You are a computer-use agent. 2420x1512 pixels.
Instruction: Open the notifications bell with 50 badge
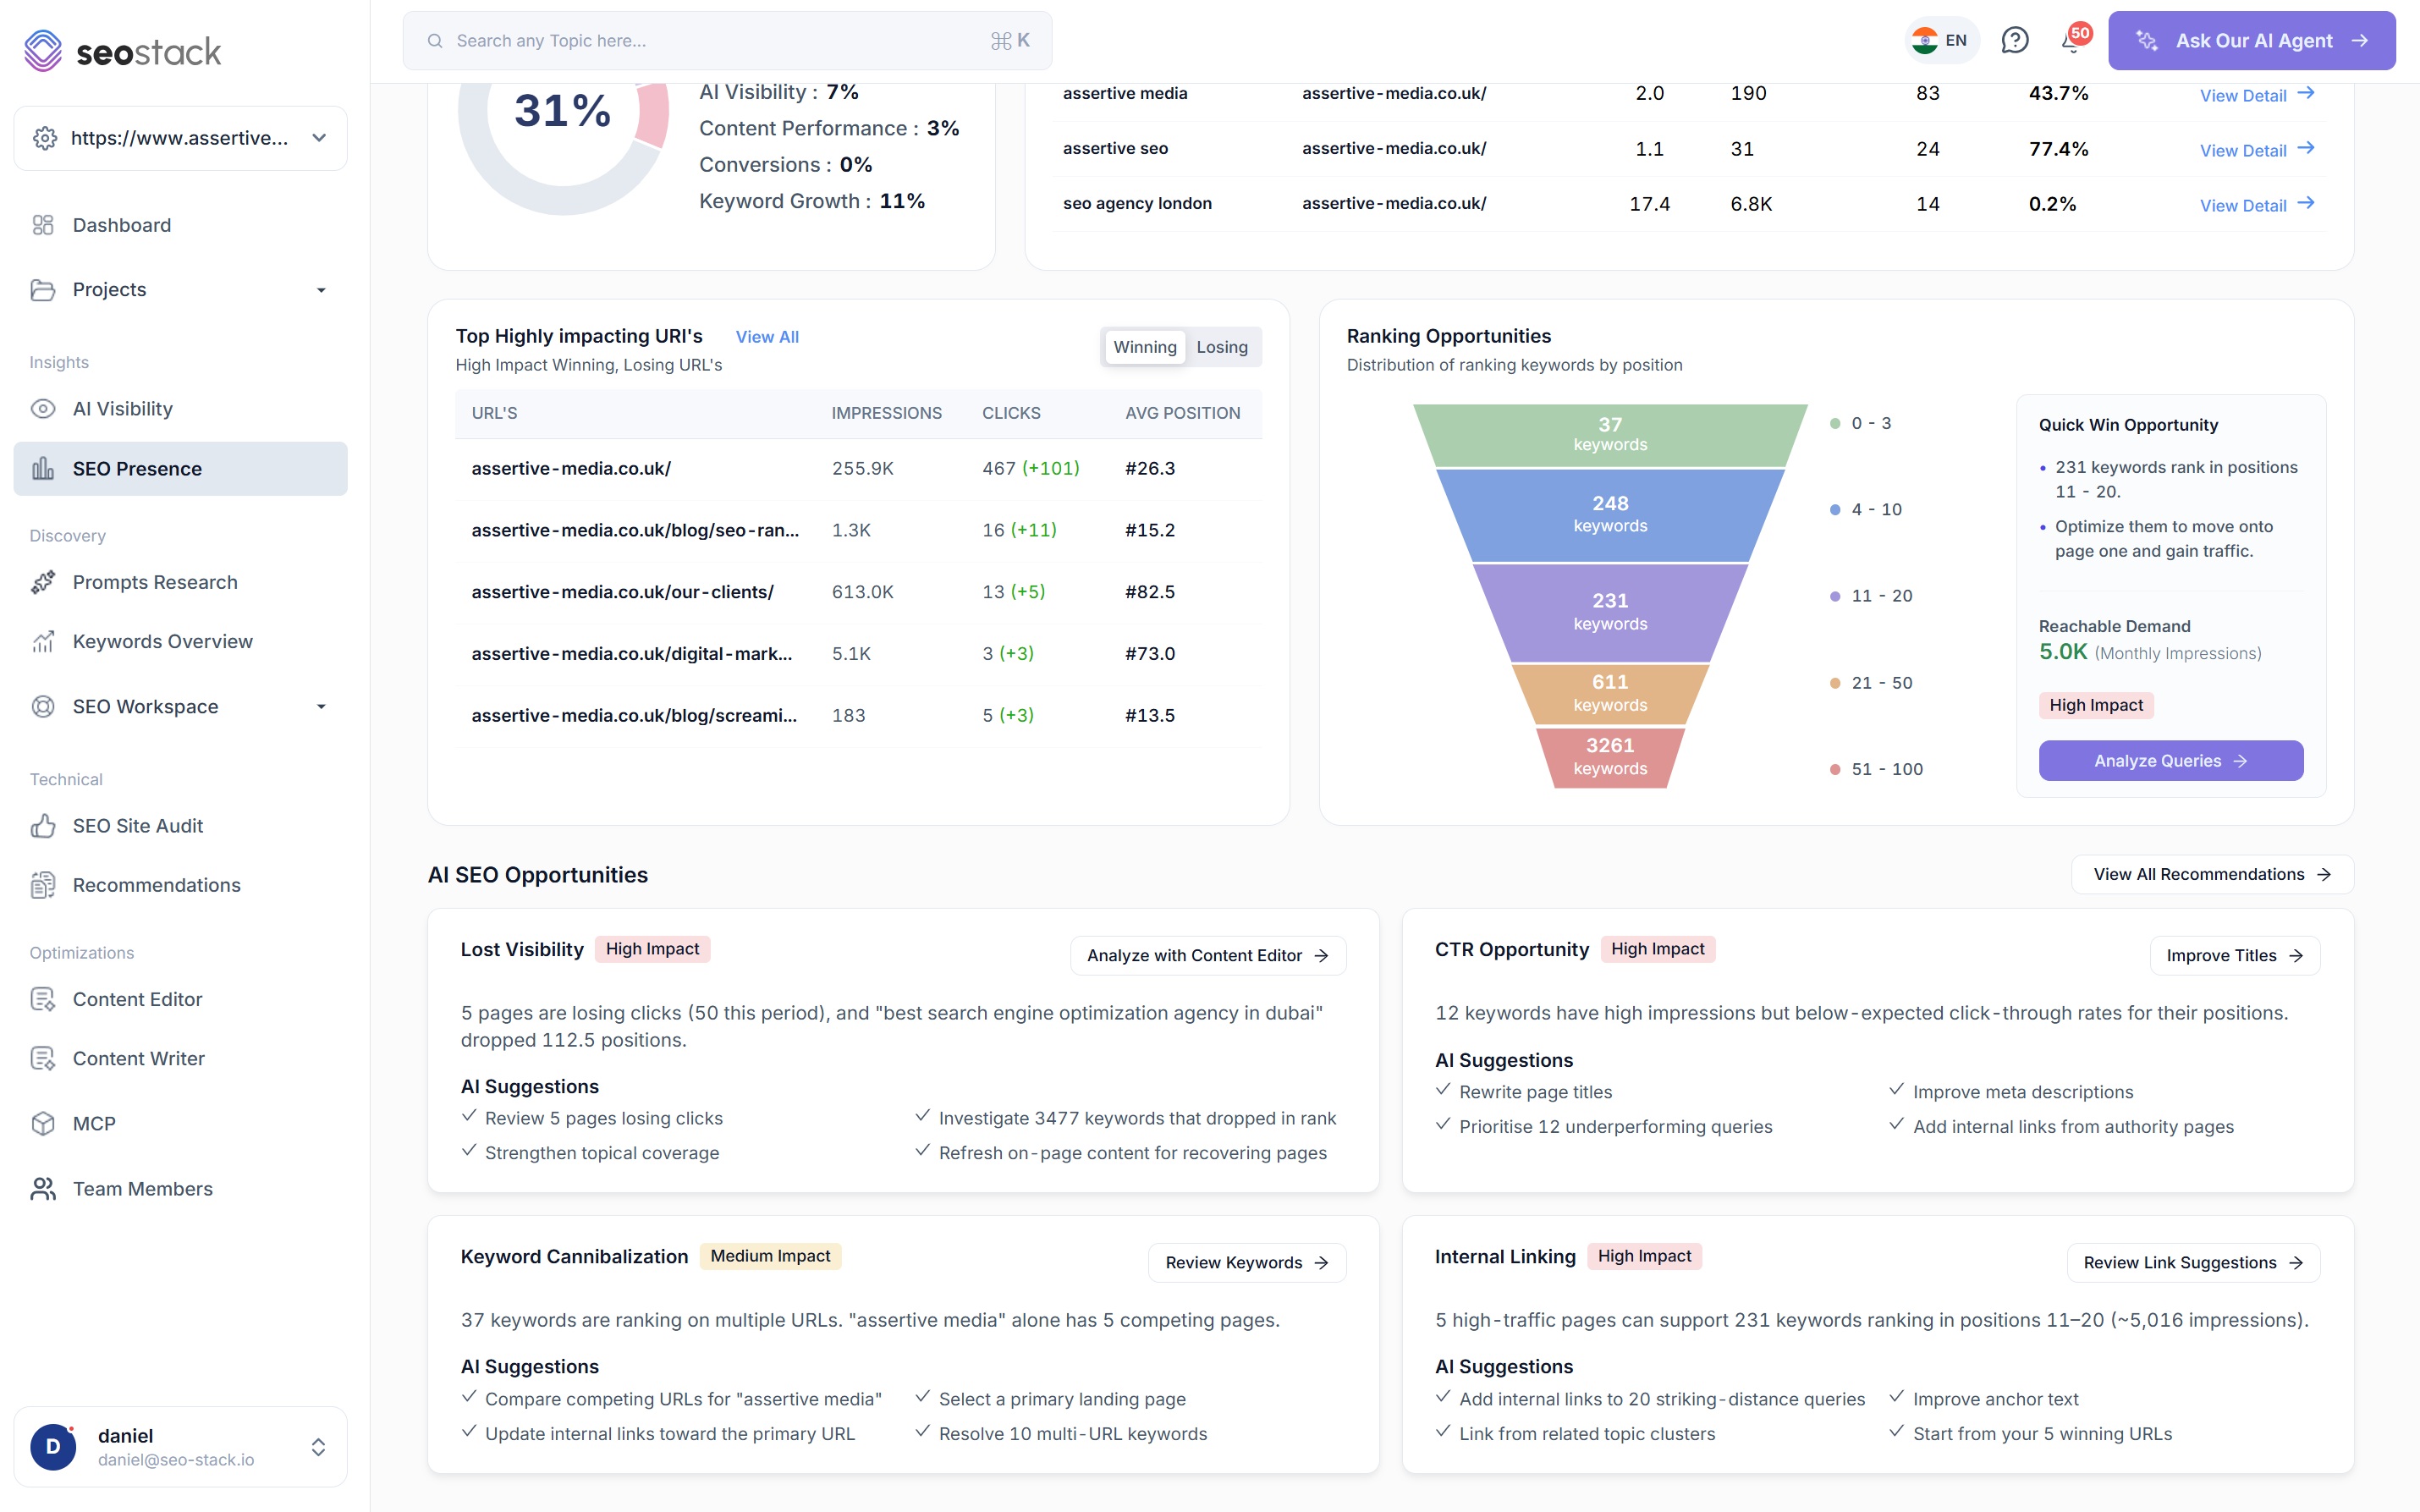pyautogui.click(x=2073, y=40)
